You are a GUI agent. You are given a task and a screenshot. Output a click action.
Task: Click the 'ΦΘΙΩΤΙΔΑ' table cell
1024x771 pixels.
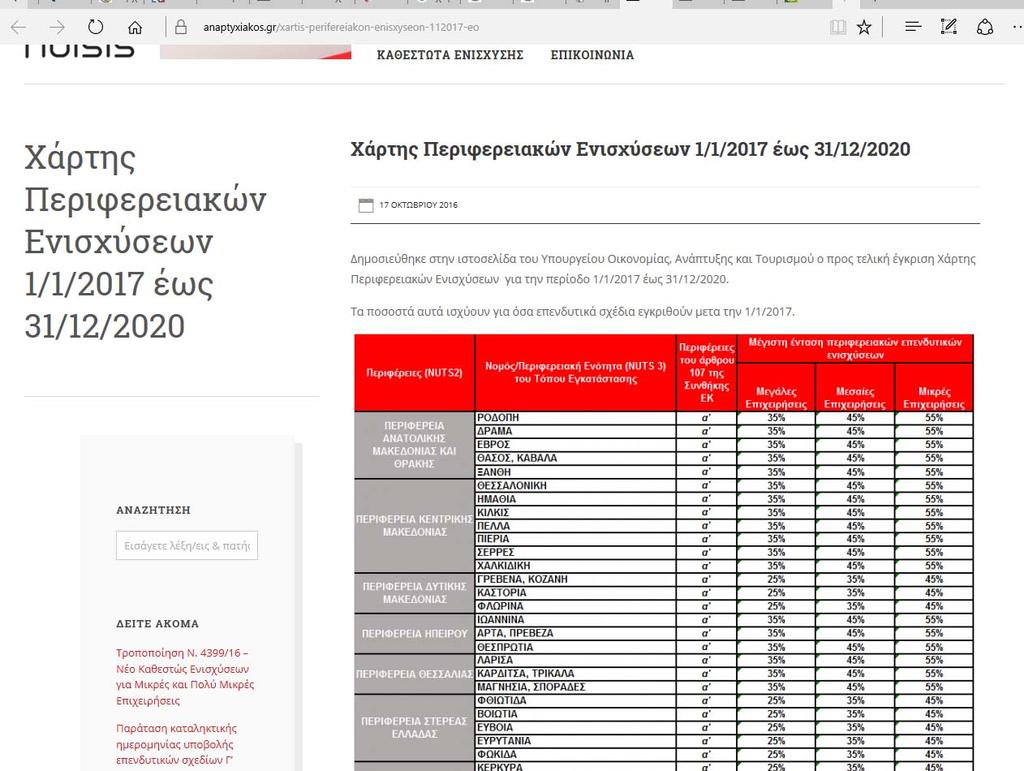575,700
